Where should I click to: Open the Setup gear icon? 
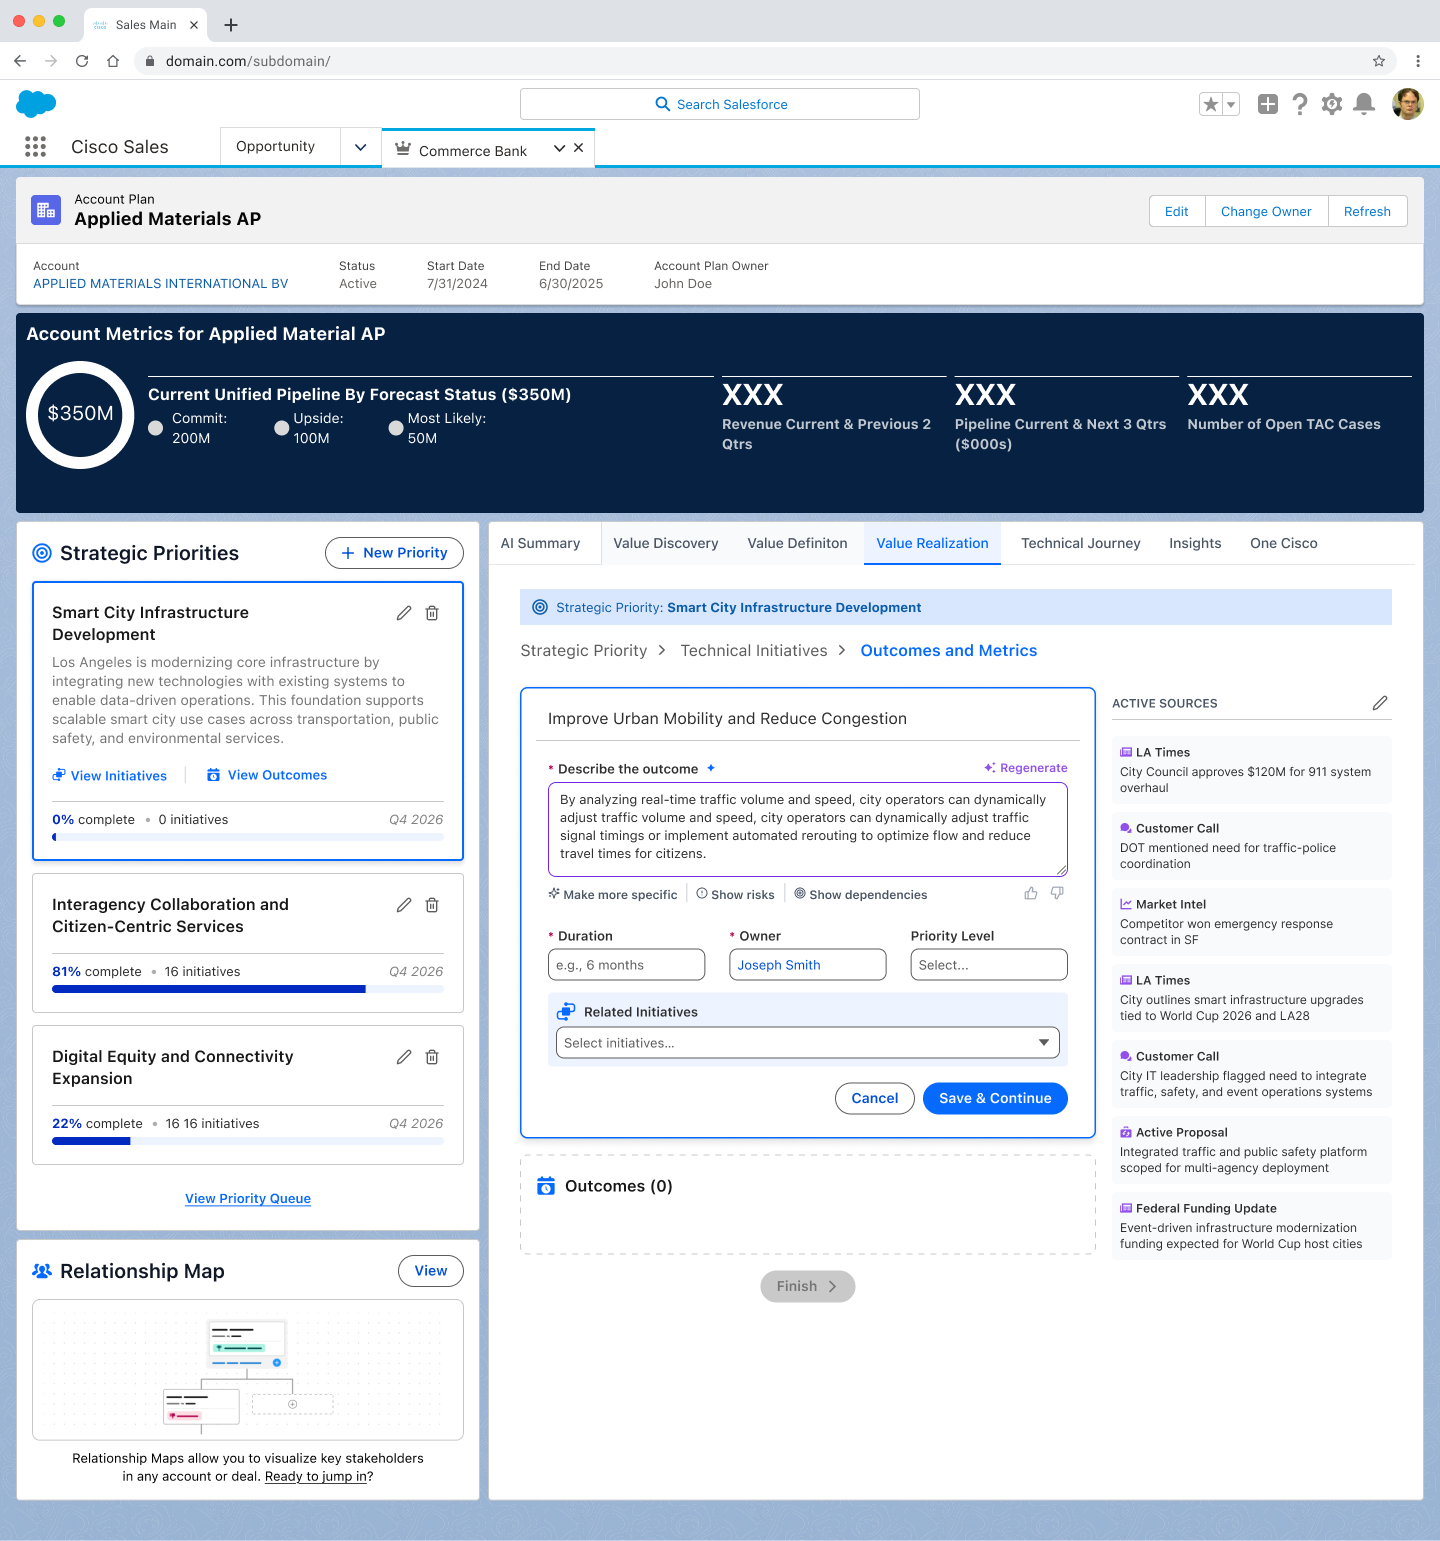pos(1331,104)
